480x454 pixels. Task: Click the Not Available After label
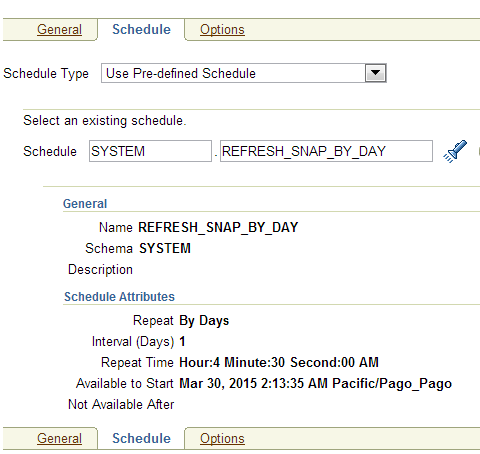(x=121, y=404)
